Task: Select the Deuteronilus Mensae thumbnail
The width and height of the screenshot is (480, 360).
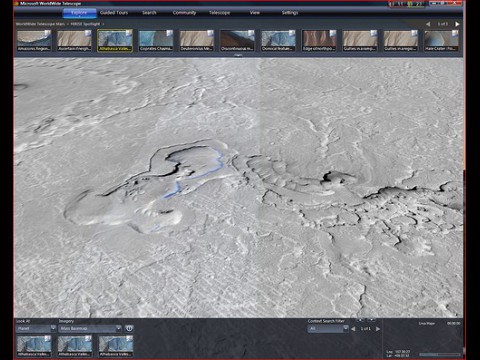Action: click(x=197, y=40)
